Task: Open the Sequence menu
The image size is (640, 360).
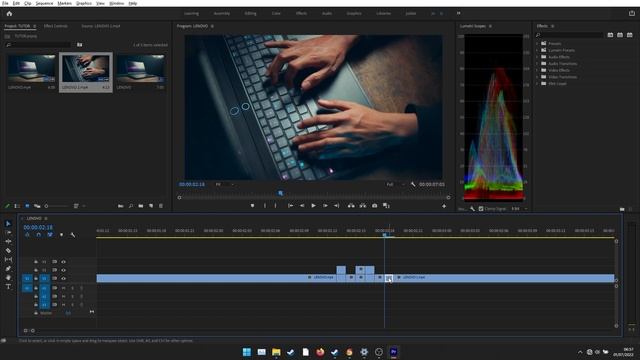Action: tap(44, 3)
